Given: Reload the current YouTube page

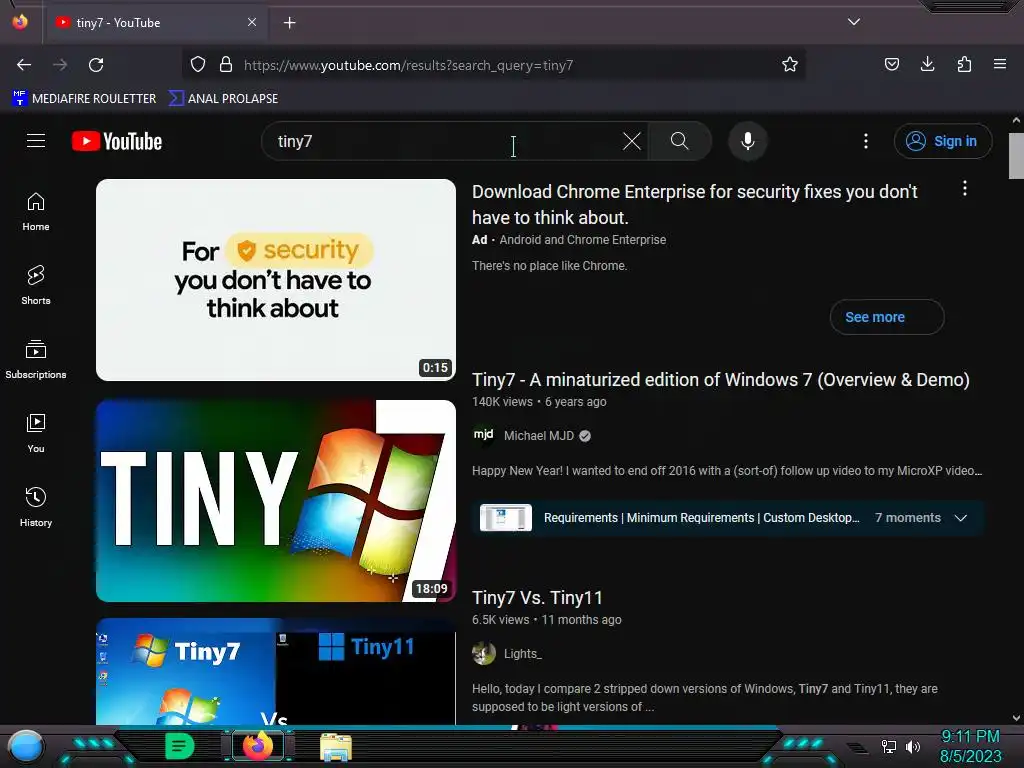Looking at the screenshot, I should pyautogui.click(x=96, y=65).
